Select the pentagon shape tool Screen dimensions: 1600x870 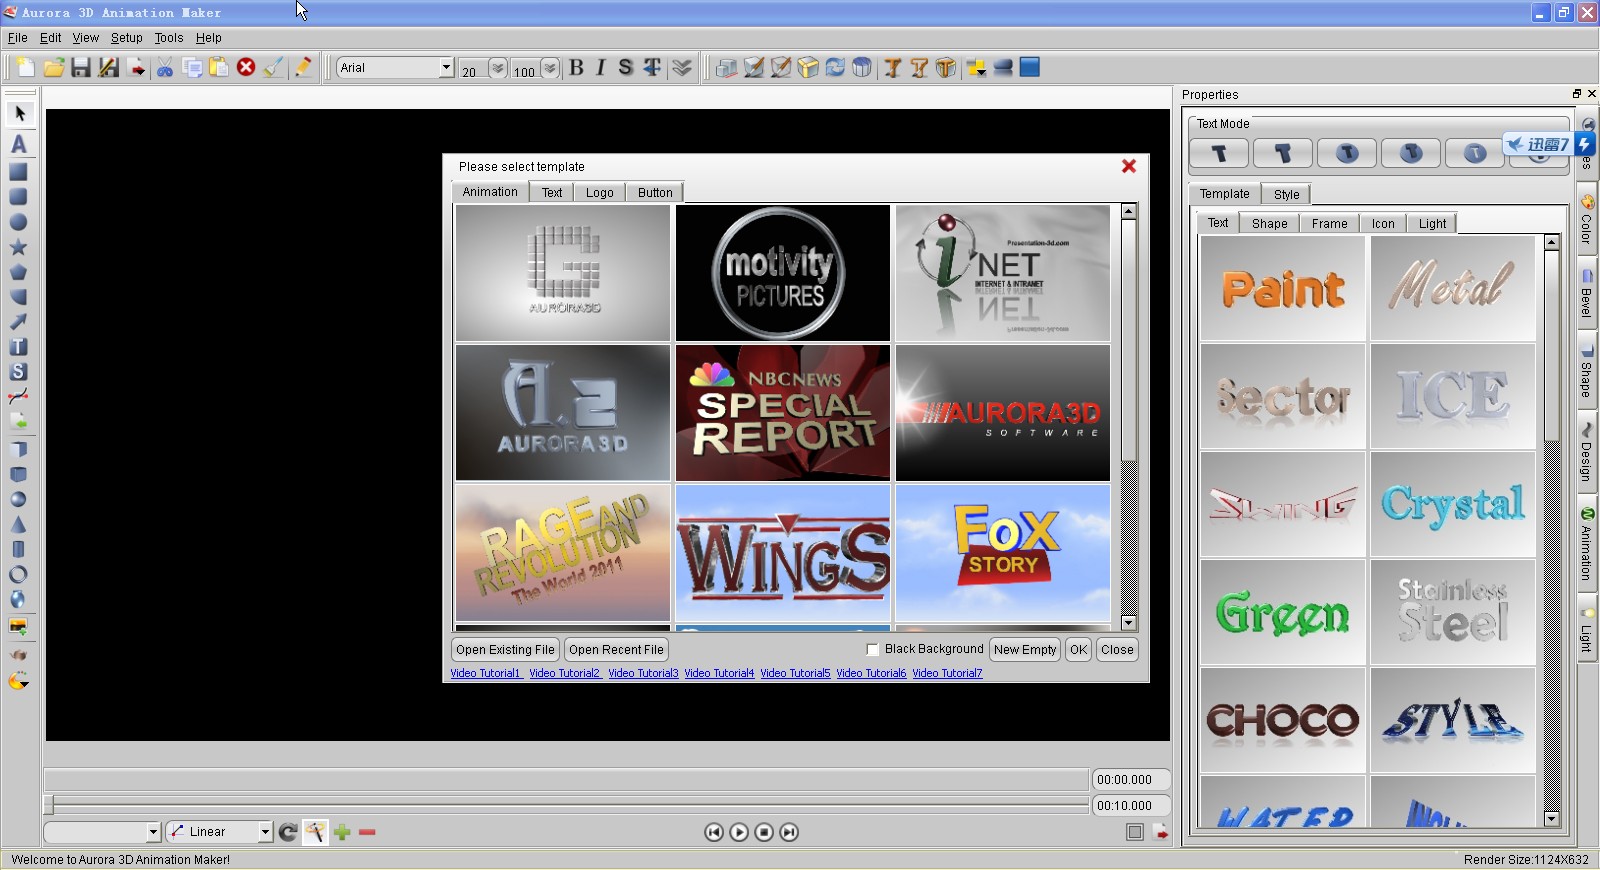pos(18,272)
